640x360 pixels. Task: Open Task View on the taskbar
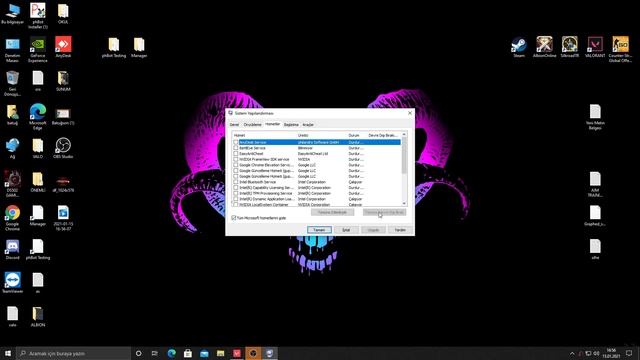click(x=155, y=353)
